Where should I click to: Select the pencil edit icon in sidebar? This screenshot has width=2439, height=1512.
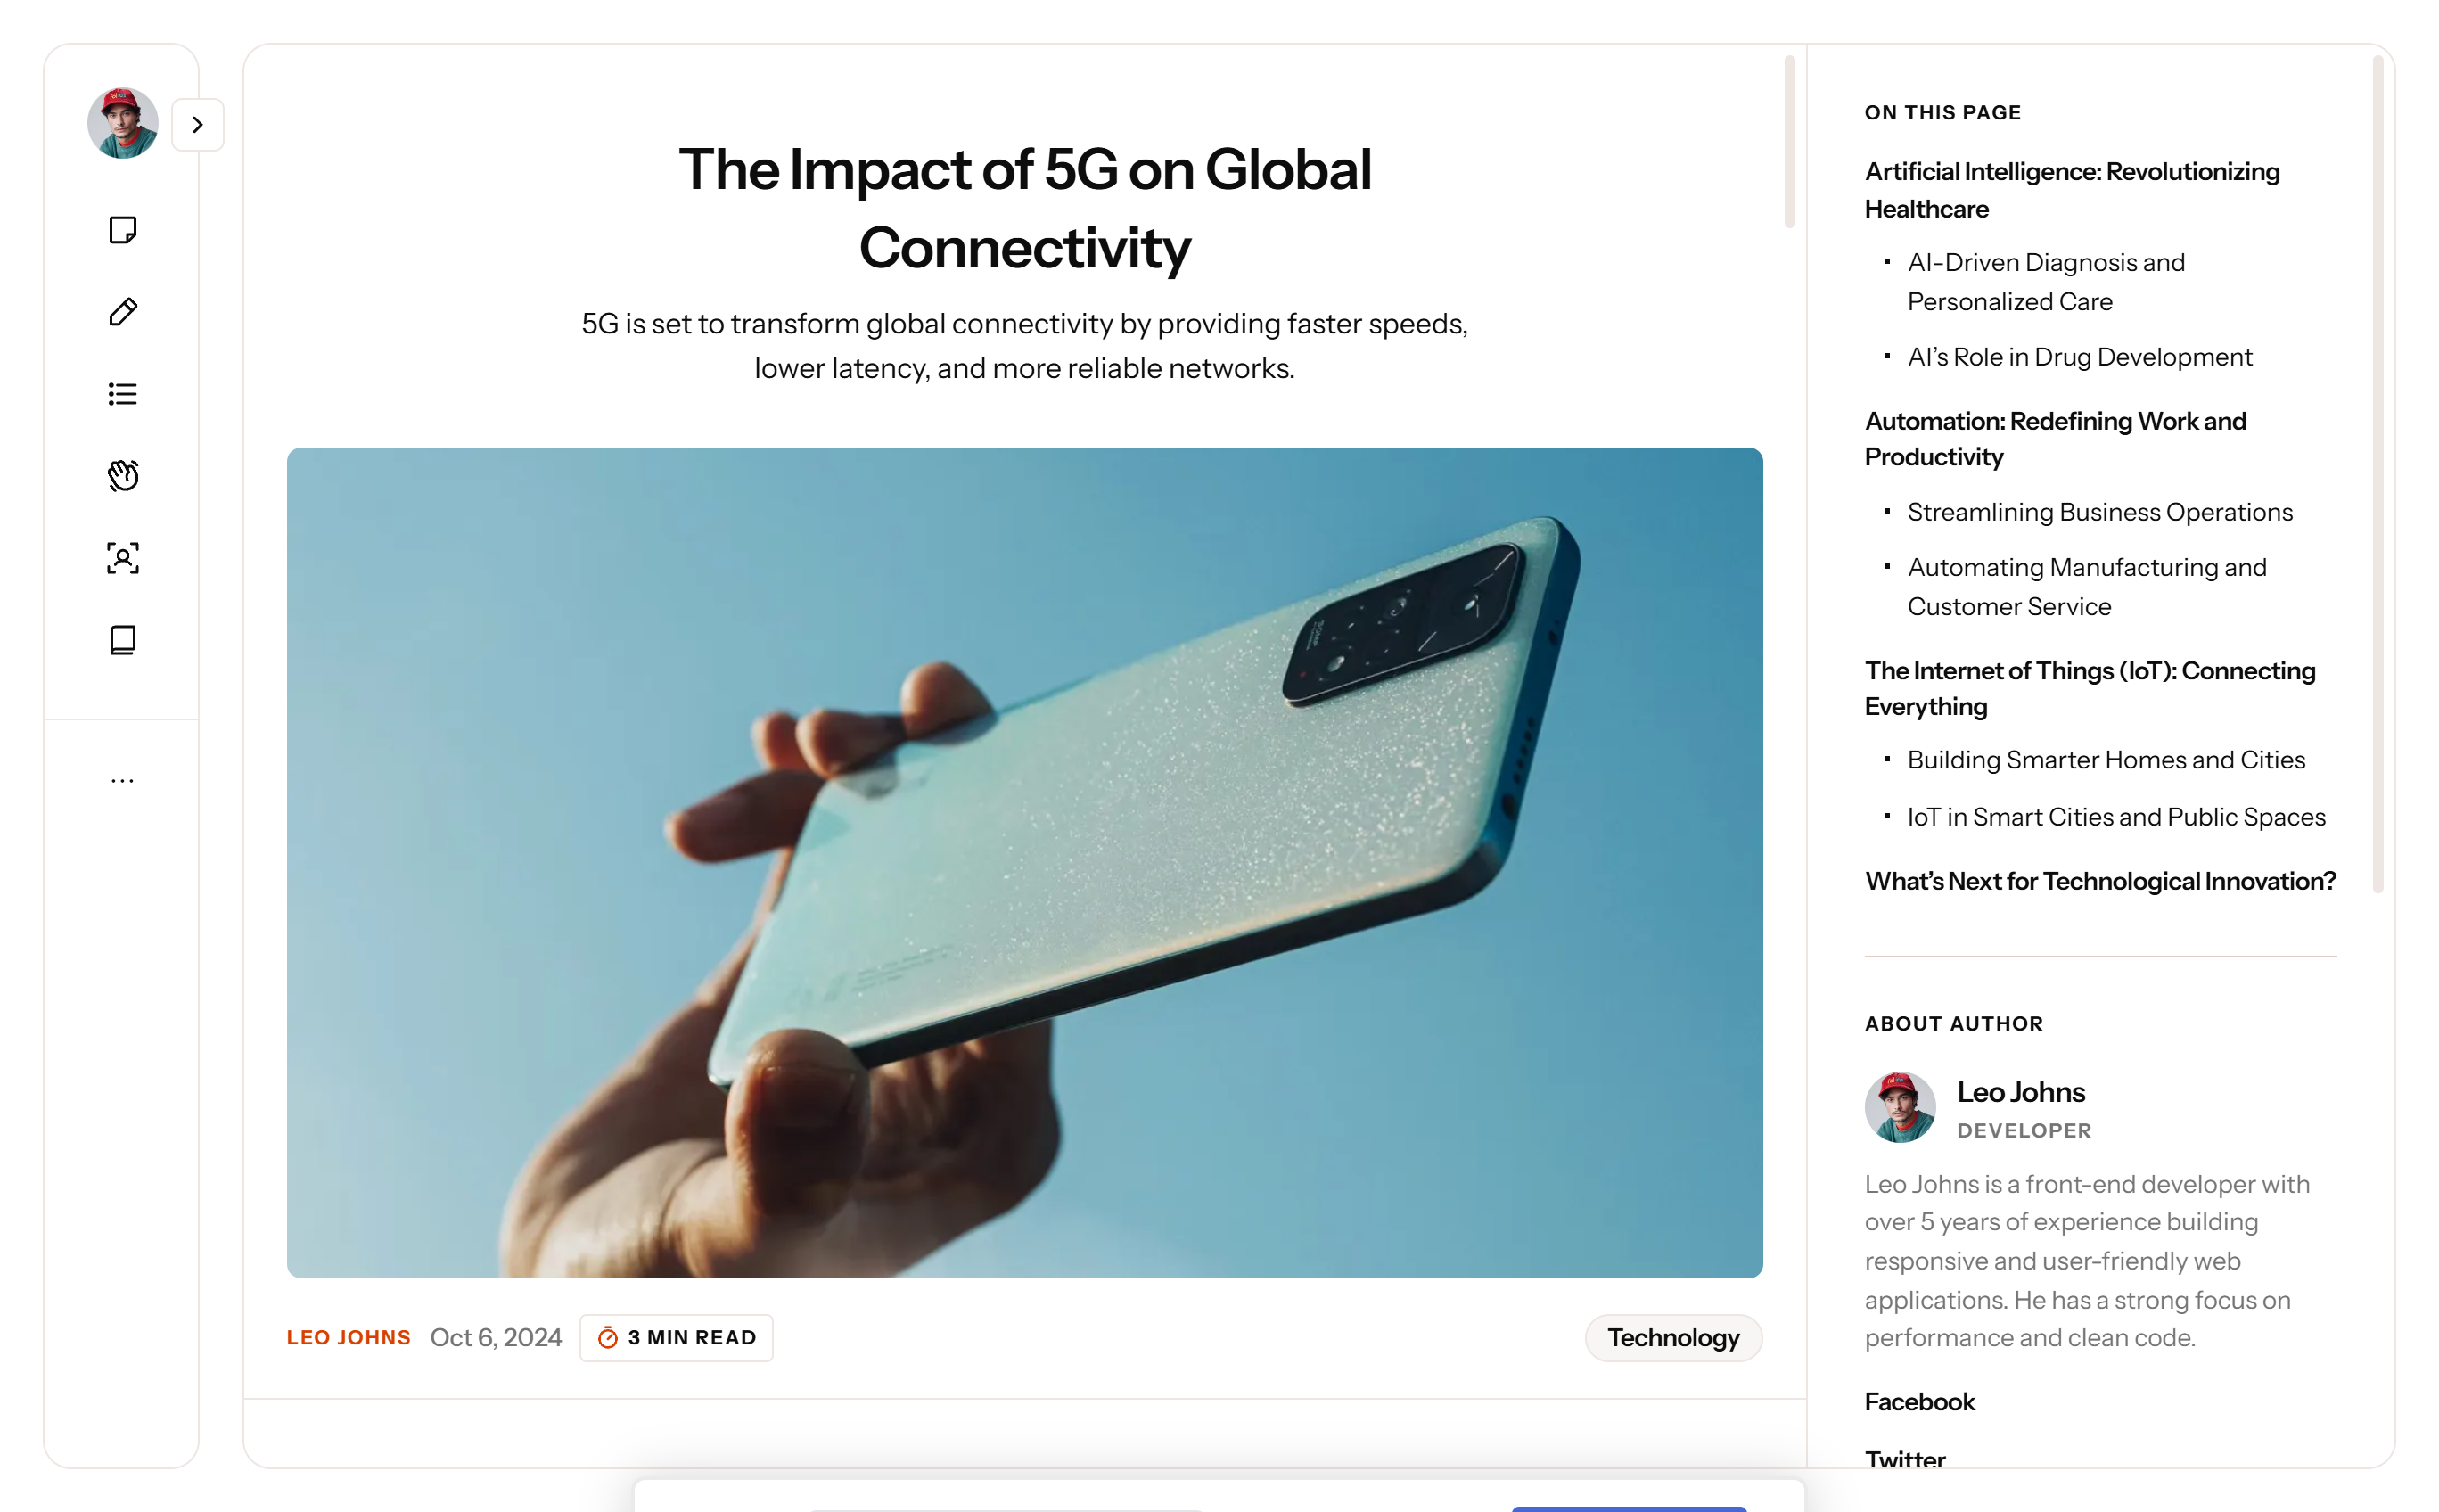pyautogui.click(x=122, y=312)
